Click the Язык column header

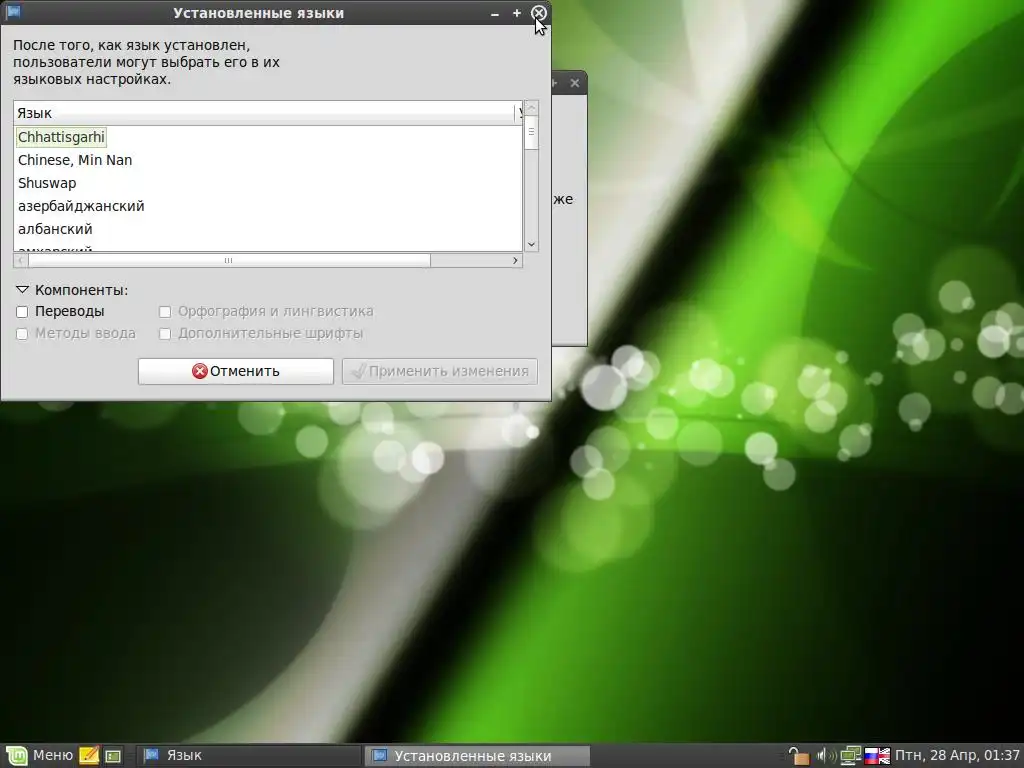264,113
